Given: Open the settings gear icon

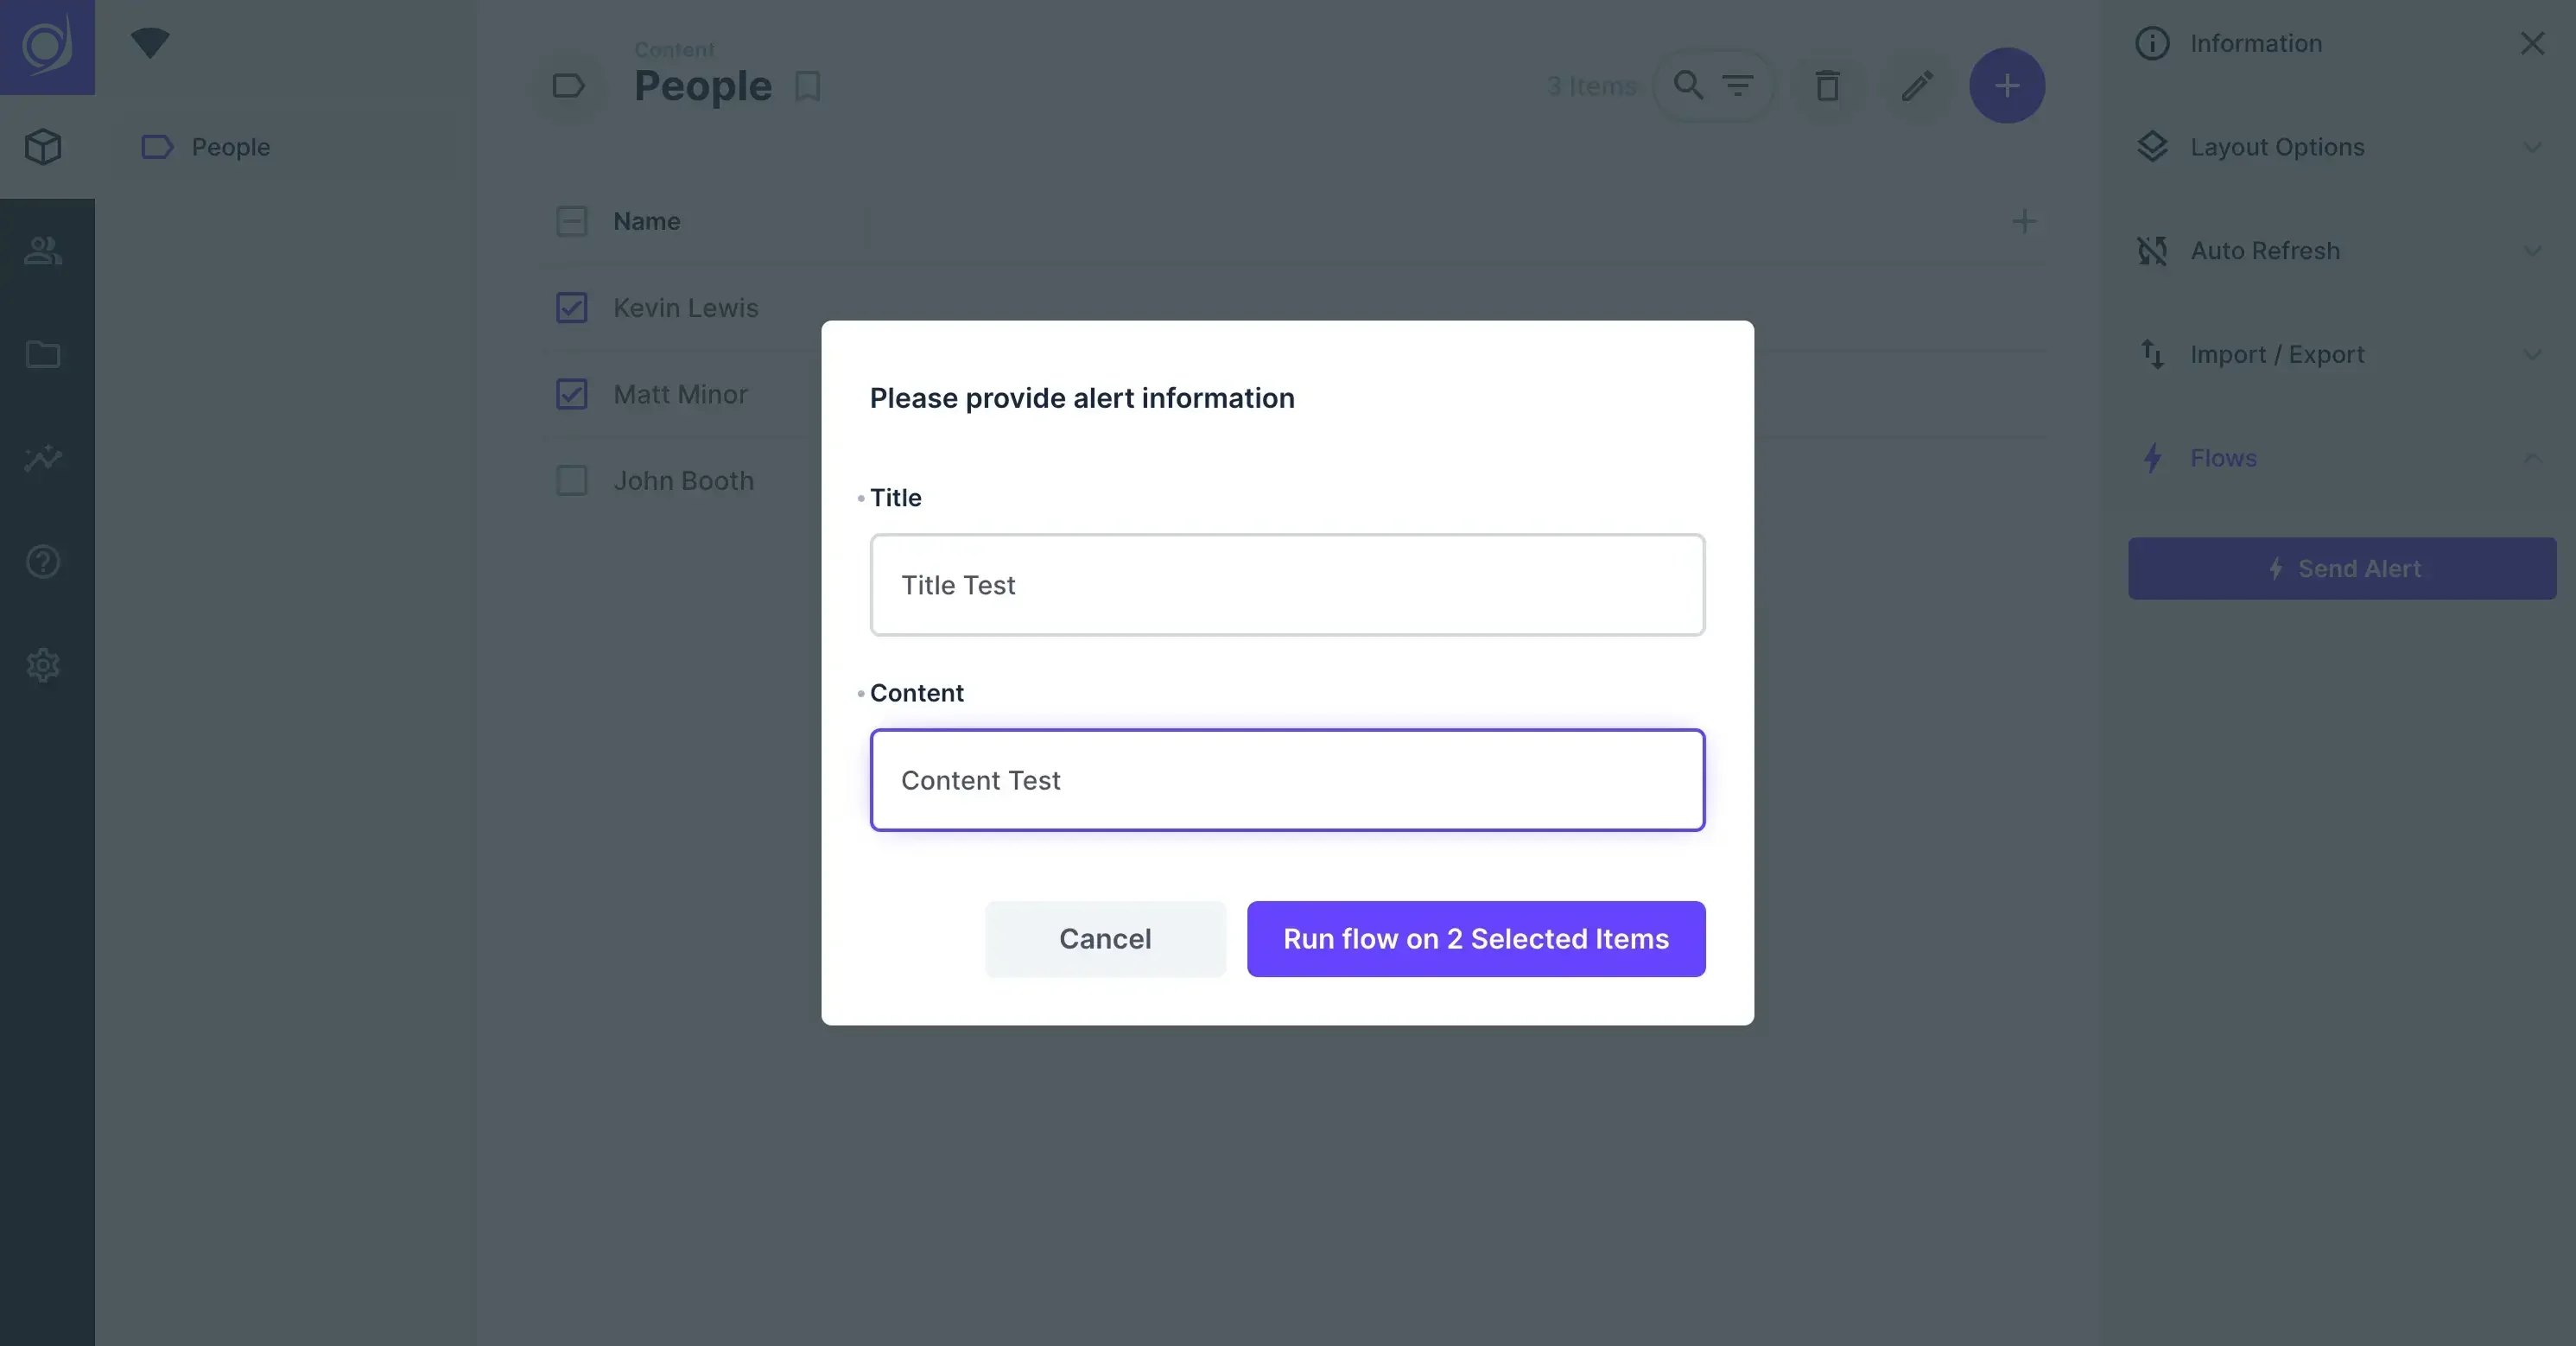Looking at the screenshot, I should (x=43, y=665).
